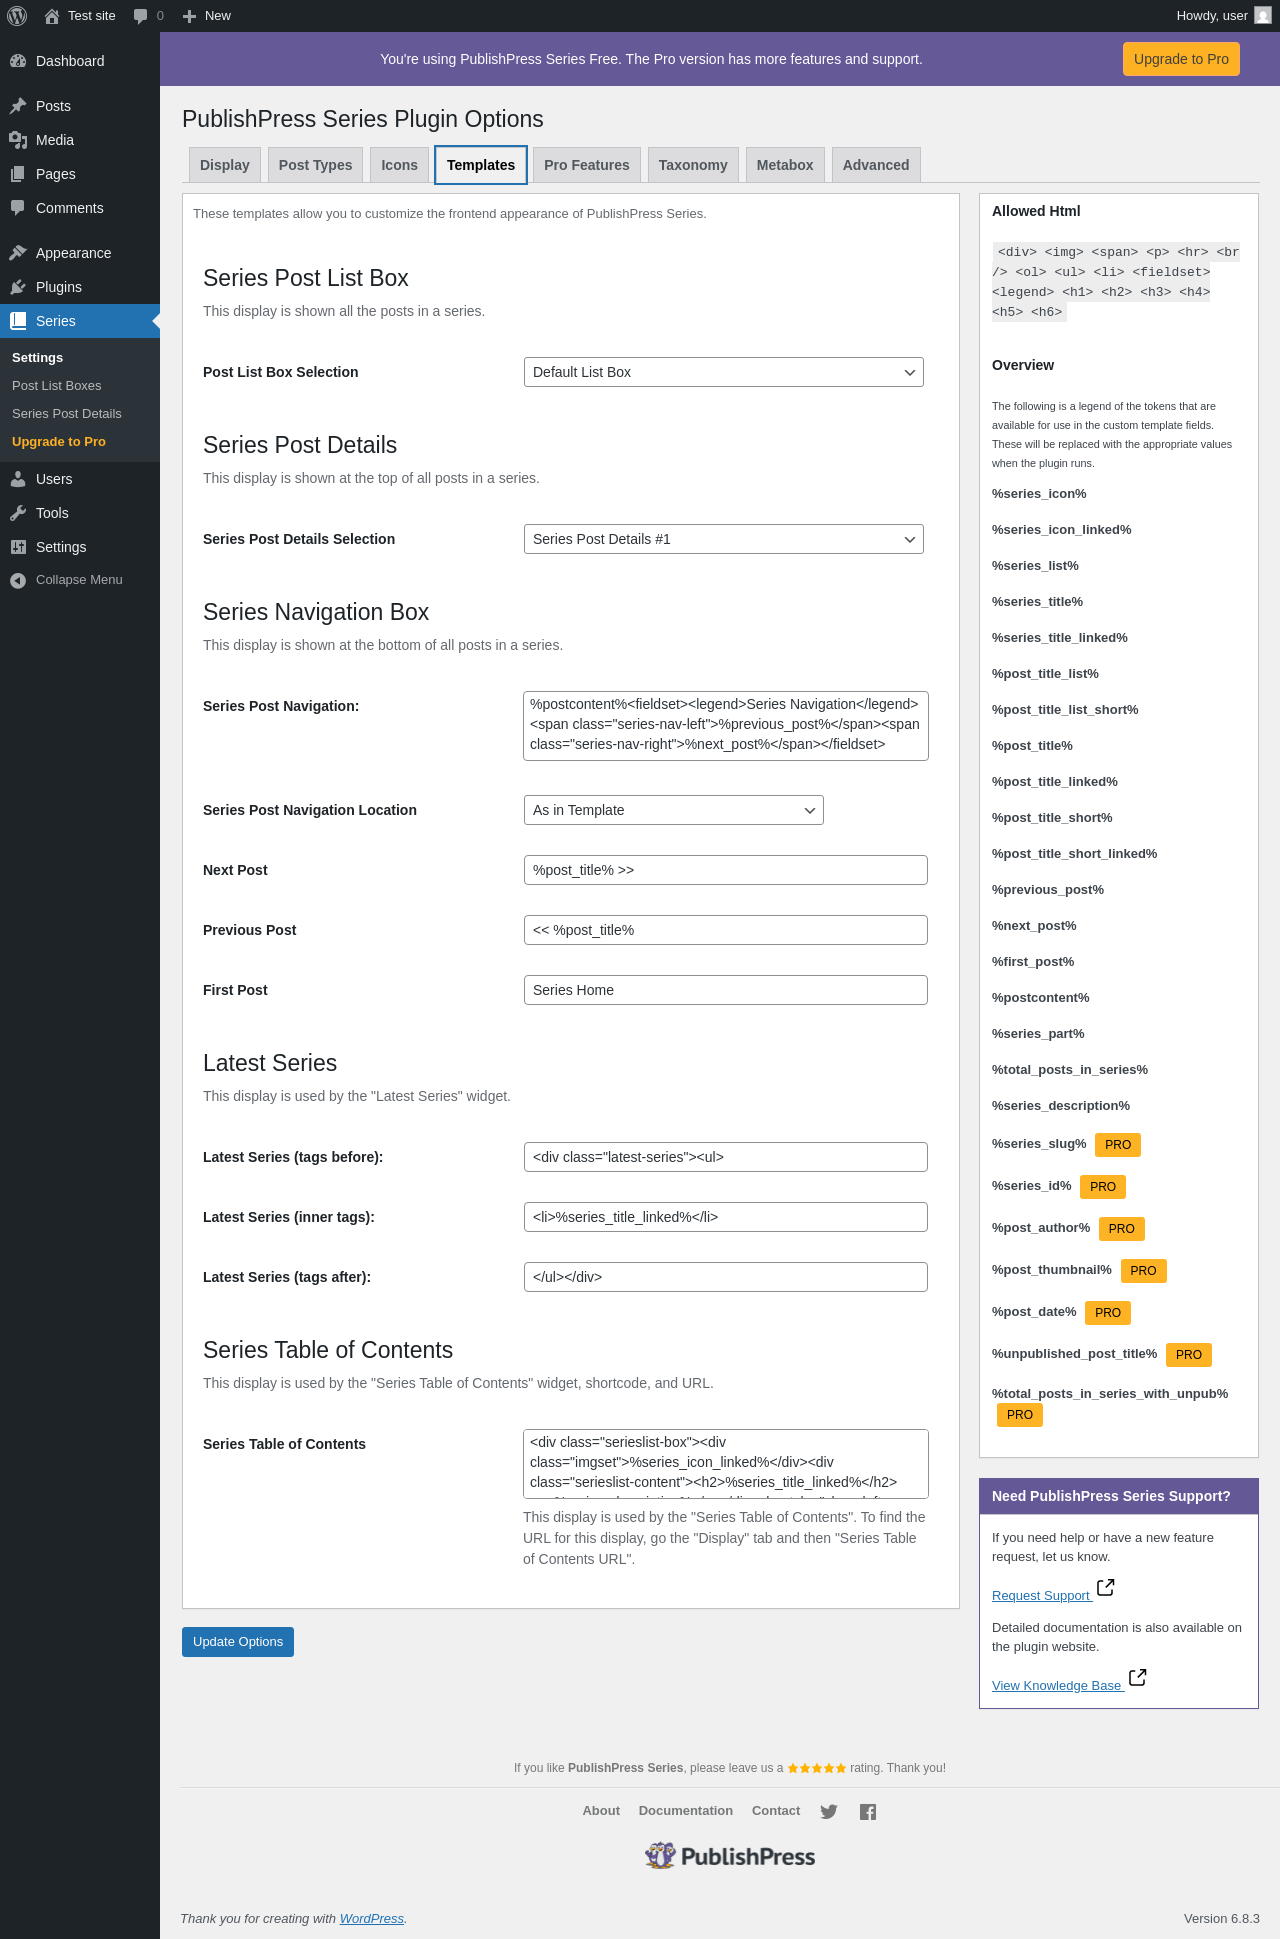Click the Media library icon
The height and width of the screenshot is (1939, 1280).
18,140
